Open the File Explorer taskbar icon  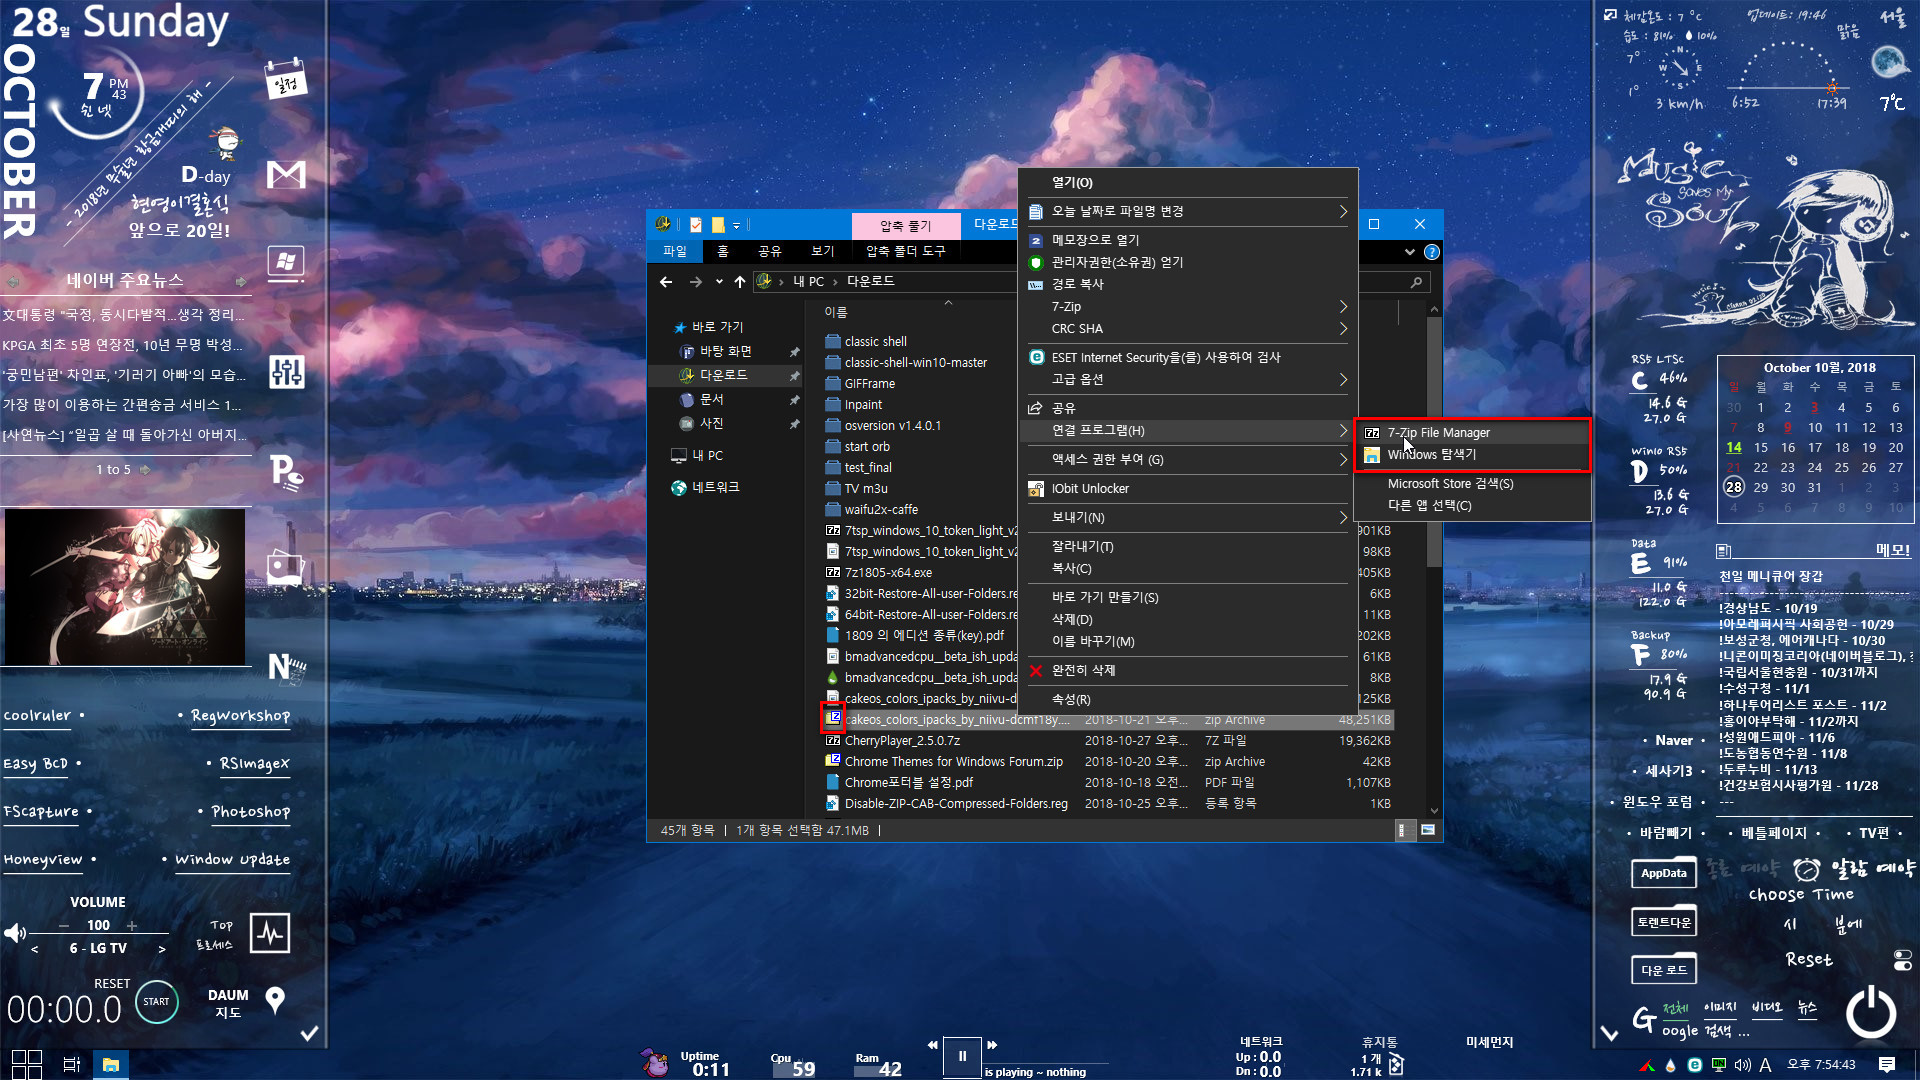click(x=110, y=1064)
